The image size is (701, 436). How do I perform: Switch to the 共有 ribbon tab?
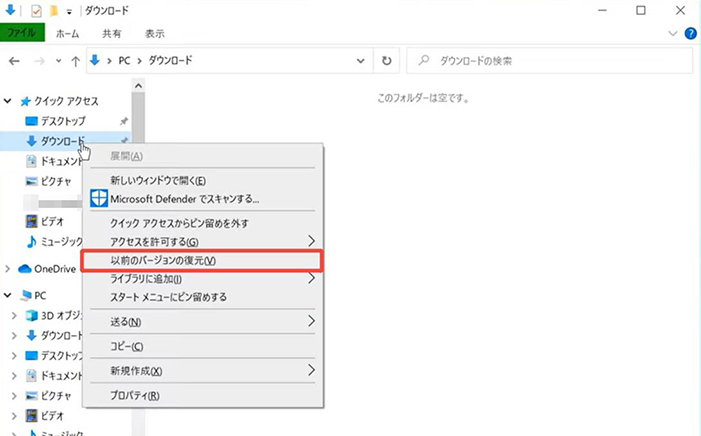[111, 34]
